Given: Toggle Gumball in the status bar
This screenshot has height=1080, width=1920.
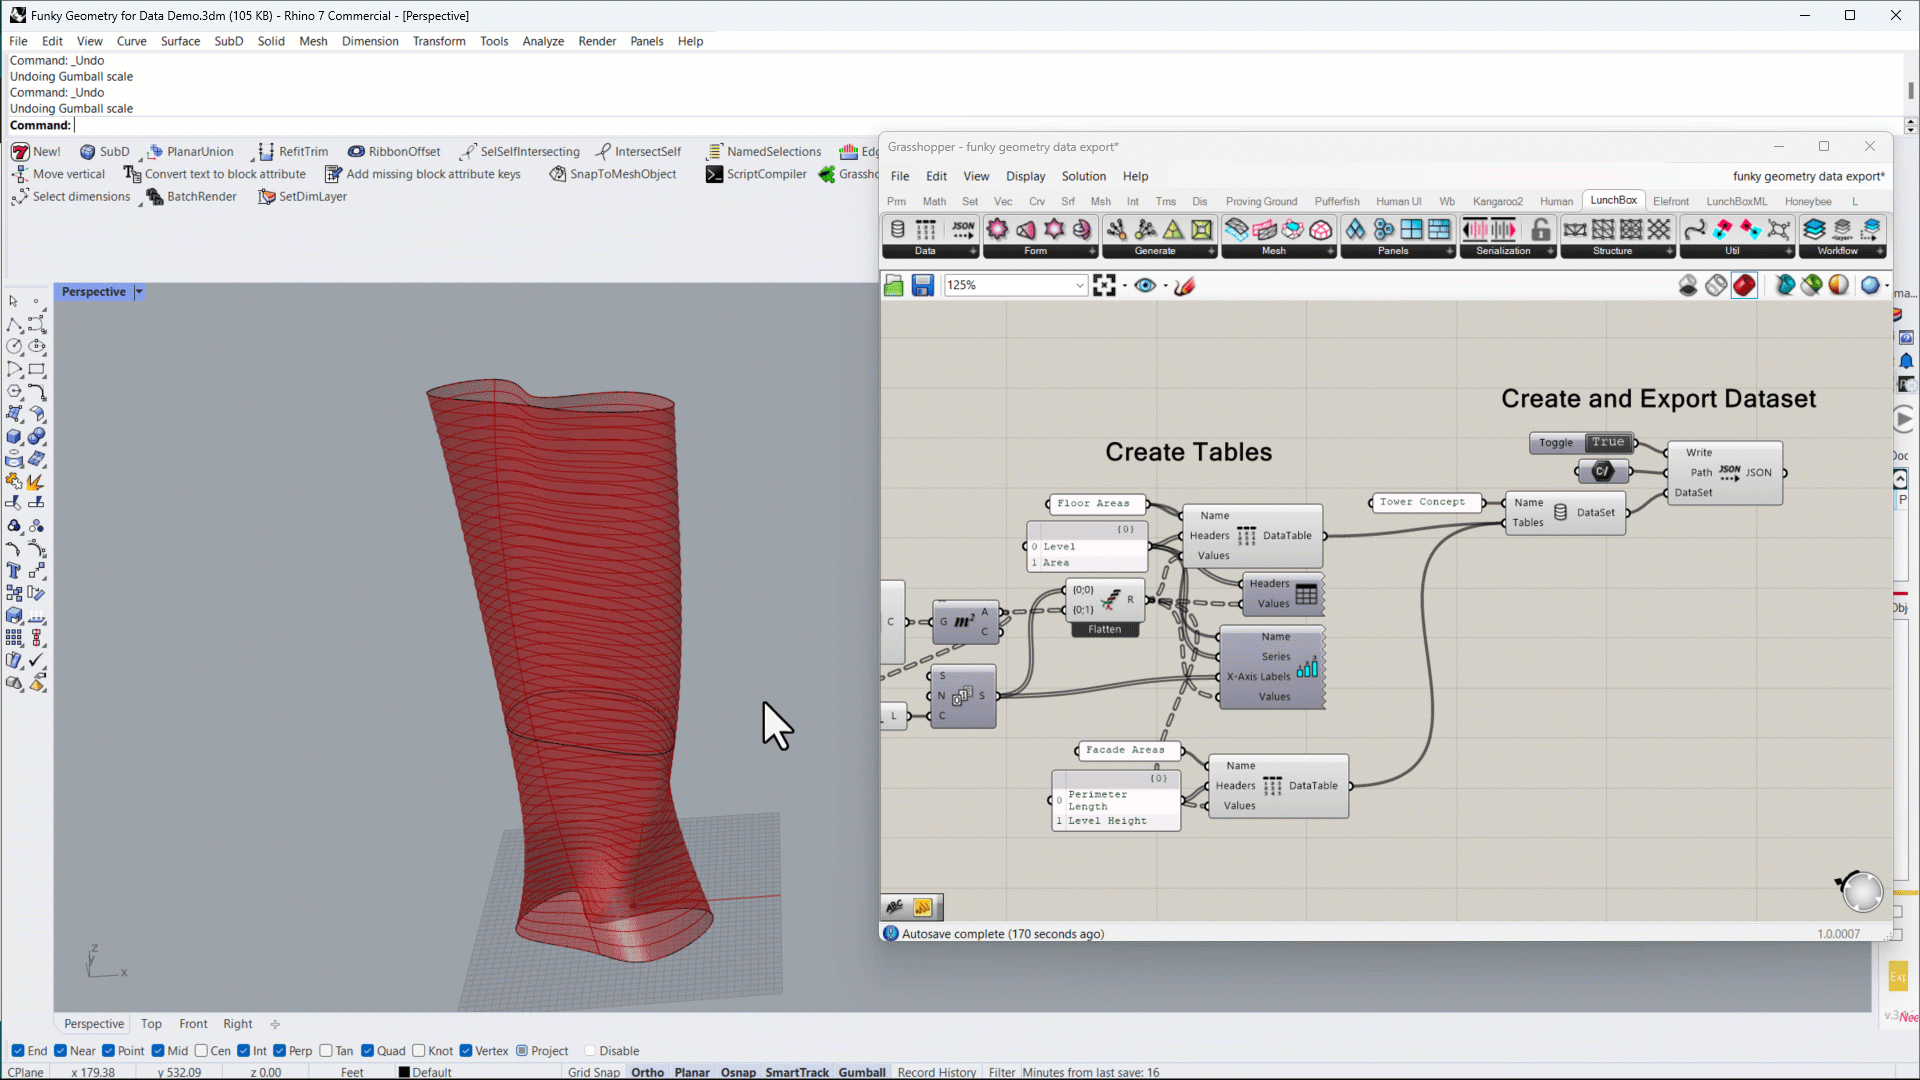Looking at the screenshot, I should click(x=861, y=1072).
